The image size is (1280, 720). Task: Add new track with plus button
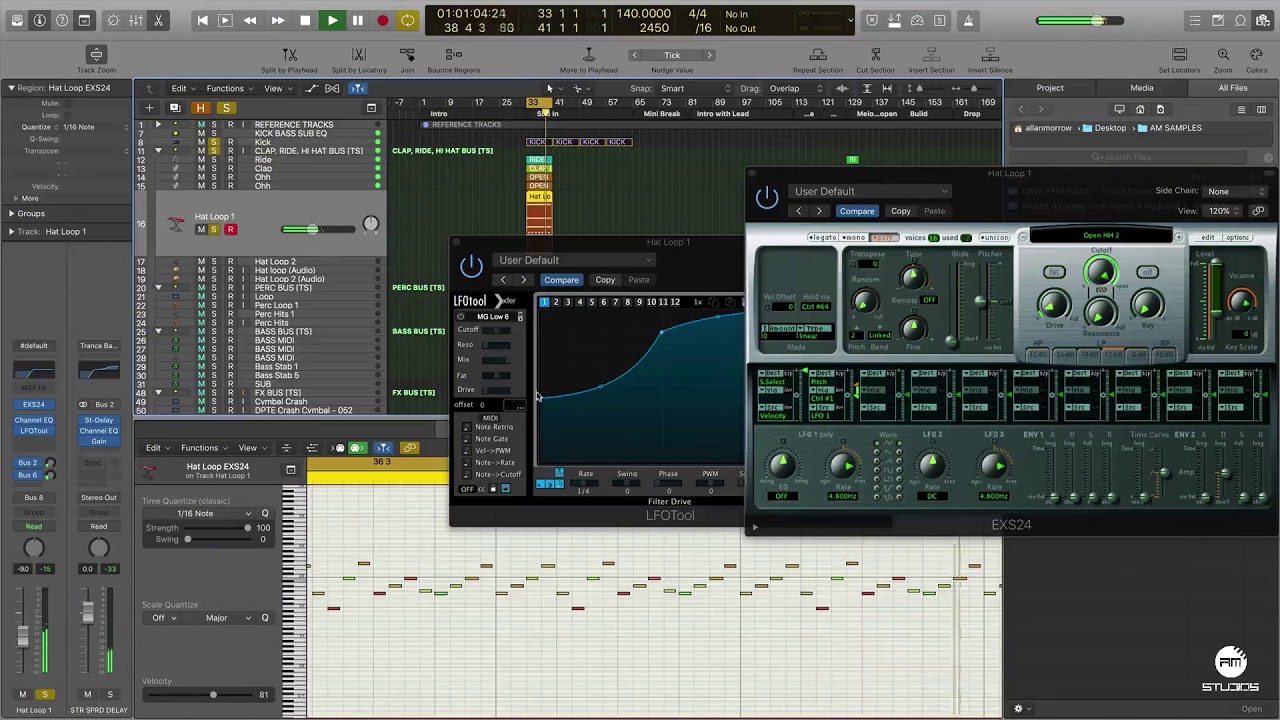point(149,108)
